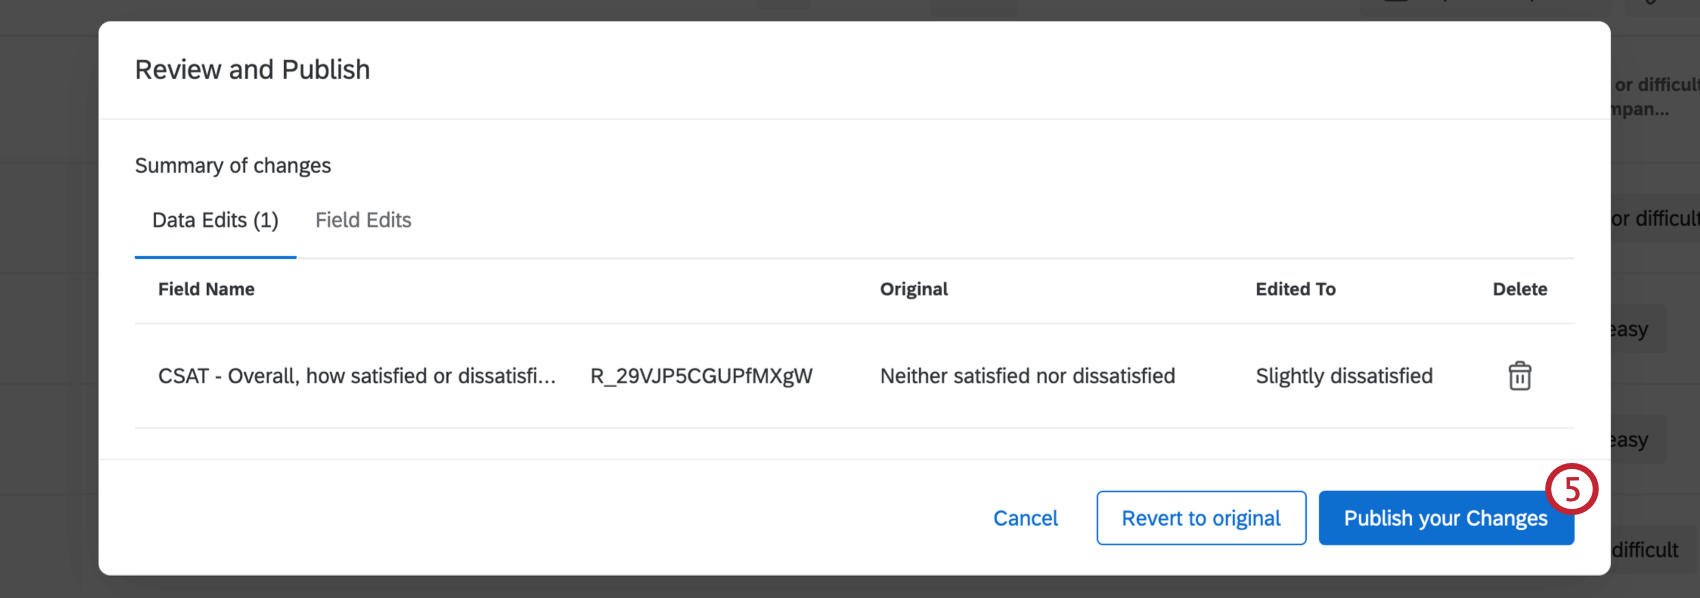Click the Neither satisfied nor dissatisfied original value
The height and width of the screenshot is (598, 1700).
tap(1027, 376)
